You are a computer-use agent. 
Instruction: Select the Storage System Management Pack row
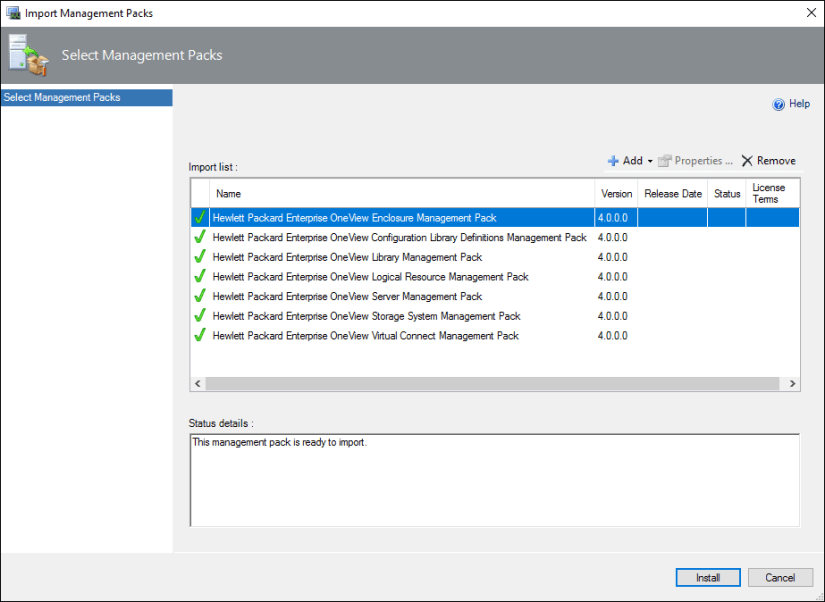[x=495, y=316]
